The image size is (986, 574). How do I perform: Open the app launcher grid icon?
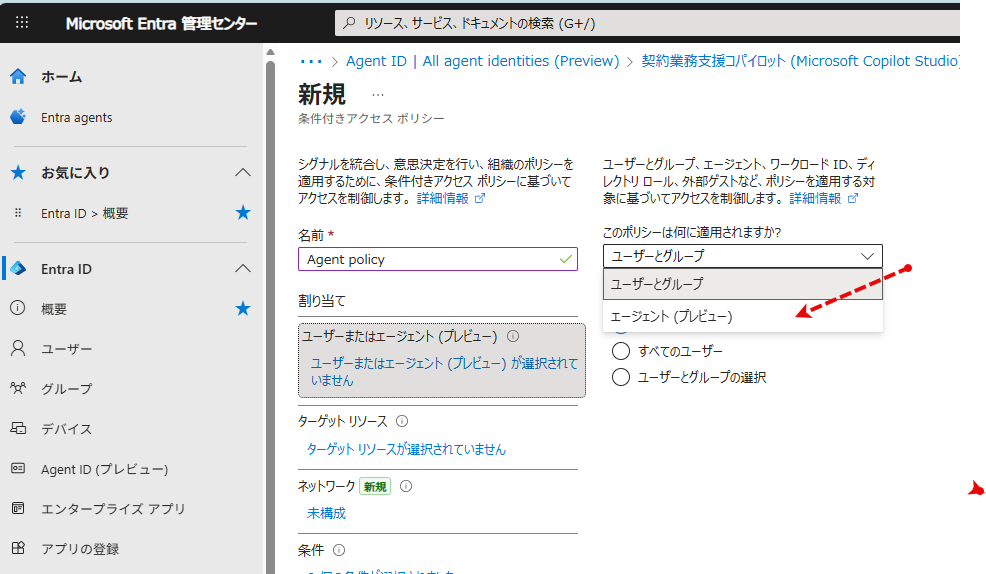[x=22, y=23]
